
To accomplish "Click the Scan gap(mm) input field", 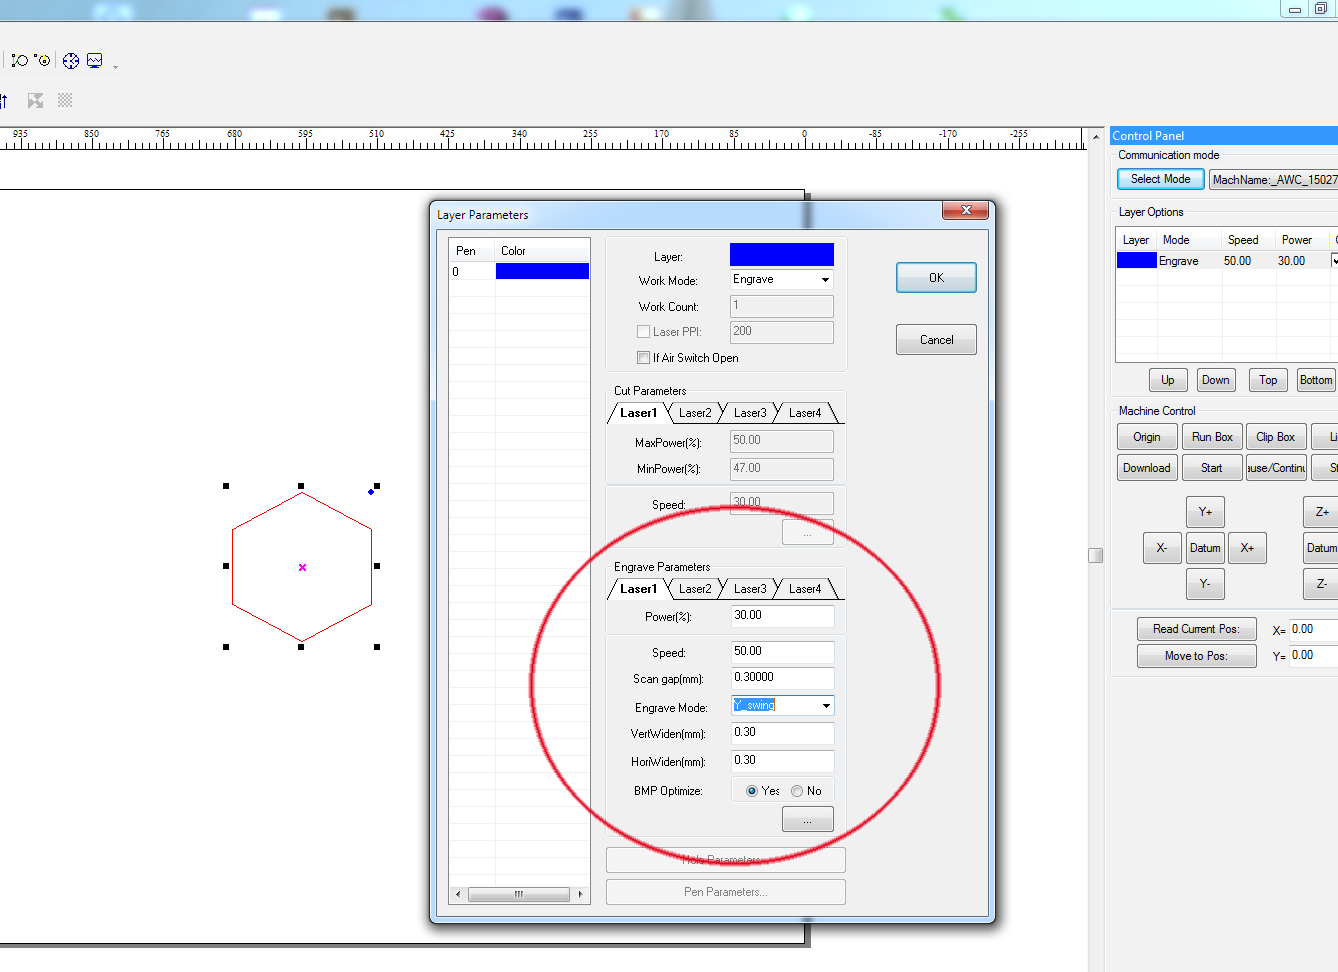I will coord(782,678).
